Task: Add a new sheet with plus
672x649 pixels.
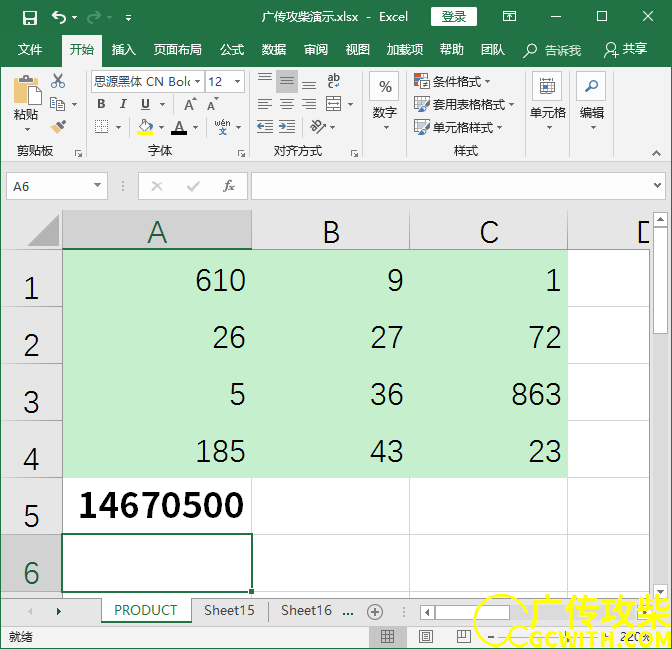Action: tap(375, 612)
